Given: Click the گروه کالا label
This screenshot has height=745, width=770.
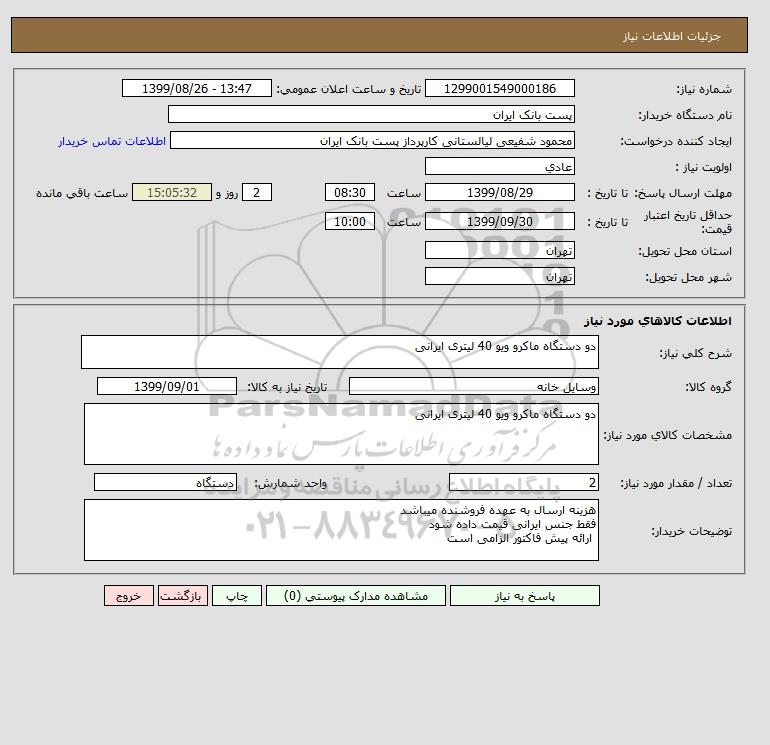Looking at the screenshot, I should [709, 387].
